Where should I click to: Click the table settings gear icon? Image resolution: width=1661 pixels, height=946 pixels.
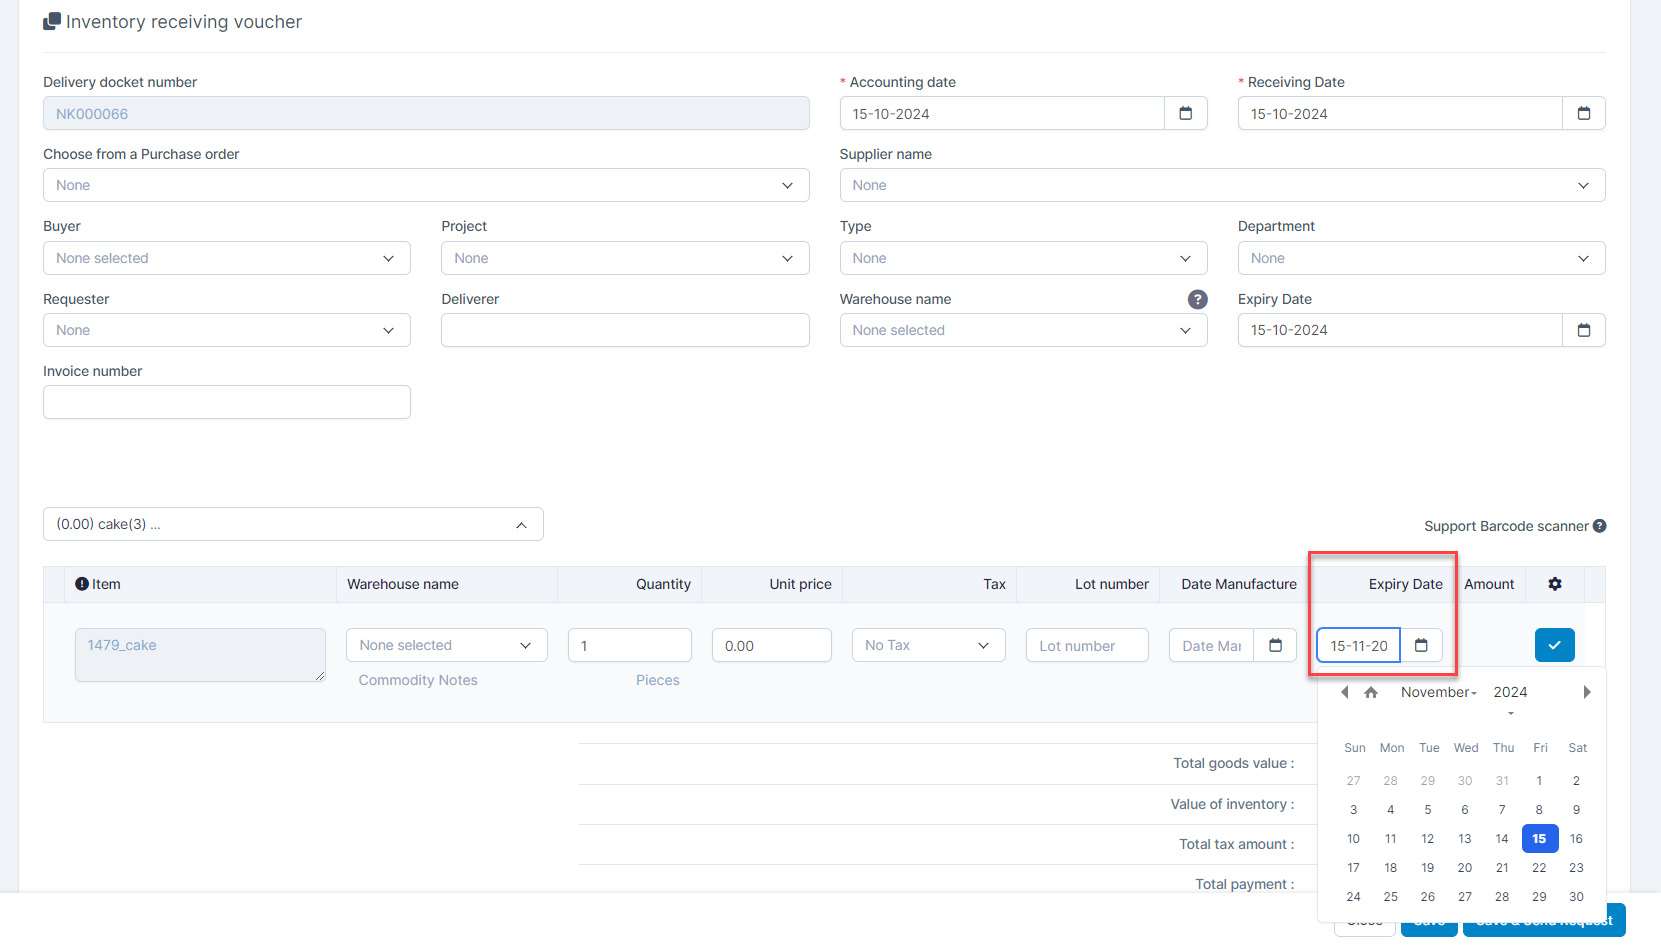click(x=1555, y=584)
